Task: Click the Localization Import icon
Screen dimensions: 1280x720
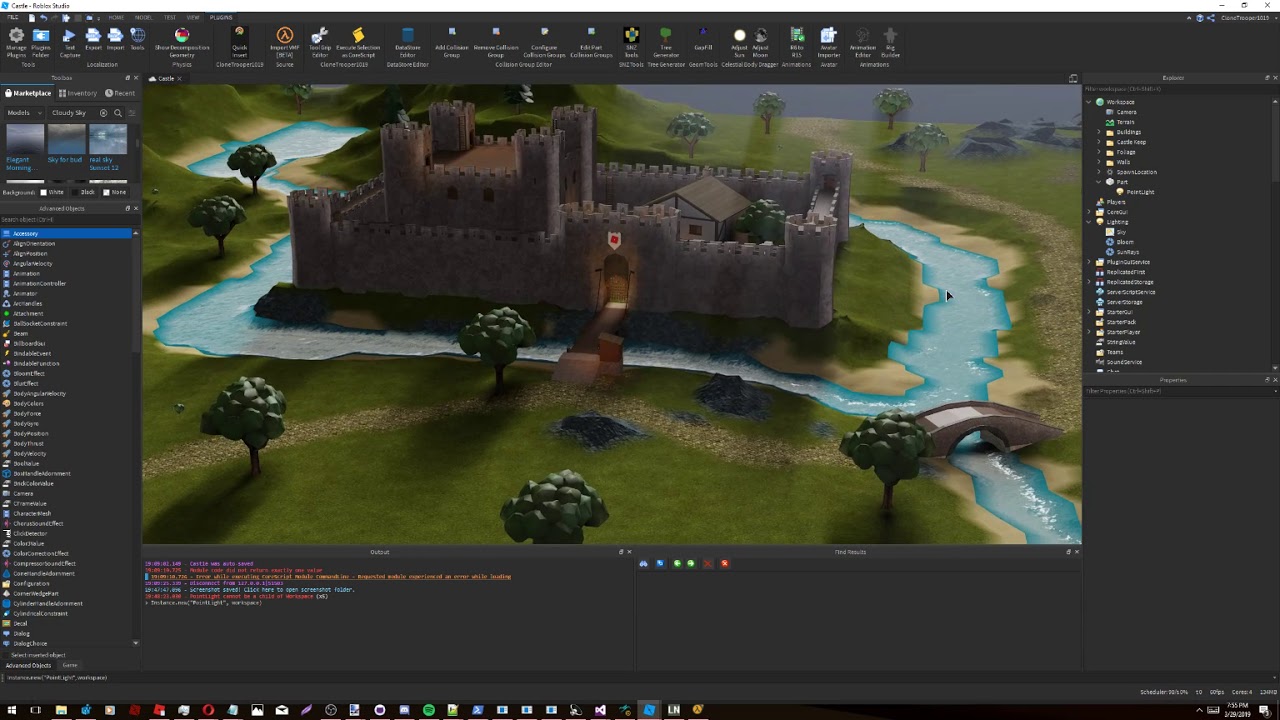Action: coord(115,40)
